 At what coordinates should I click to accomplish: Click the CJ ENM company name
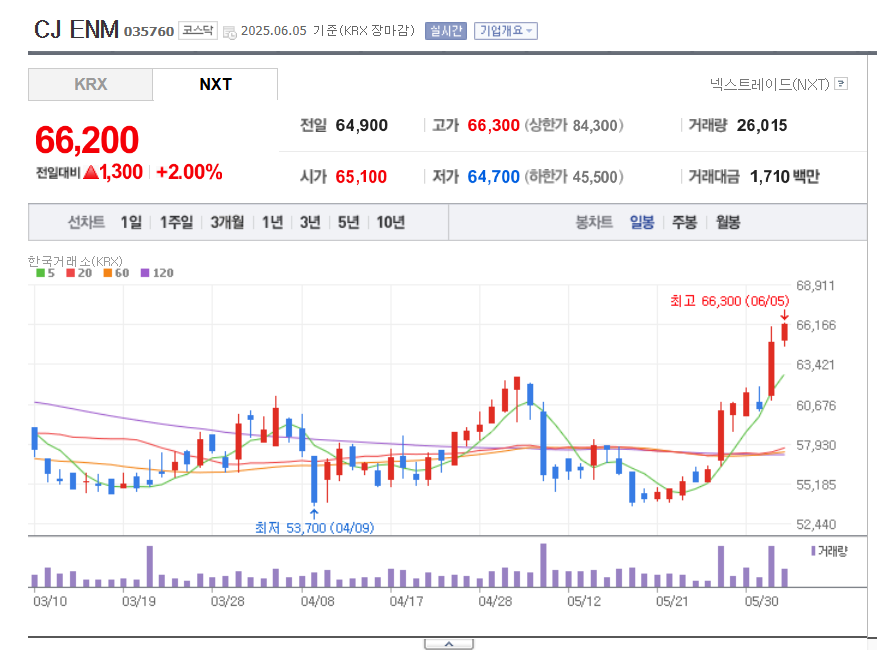76,30
